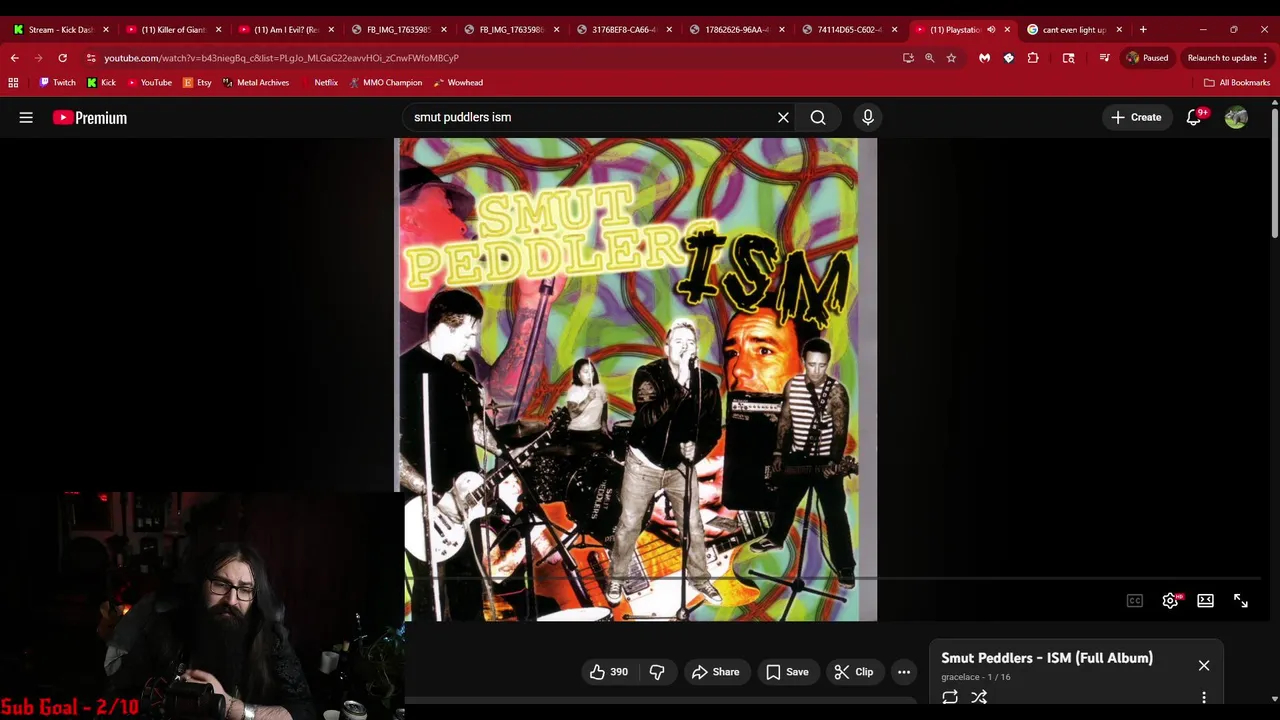1280x720 pixels.
Task: Open the Malwarebytes extension icon
Action: click(x=984, y=58)
